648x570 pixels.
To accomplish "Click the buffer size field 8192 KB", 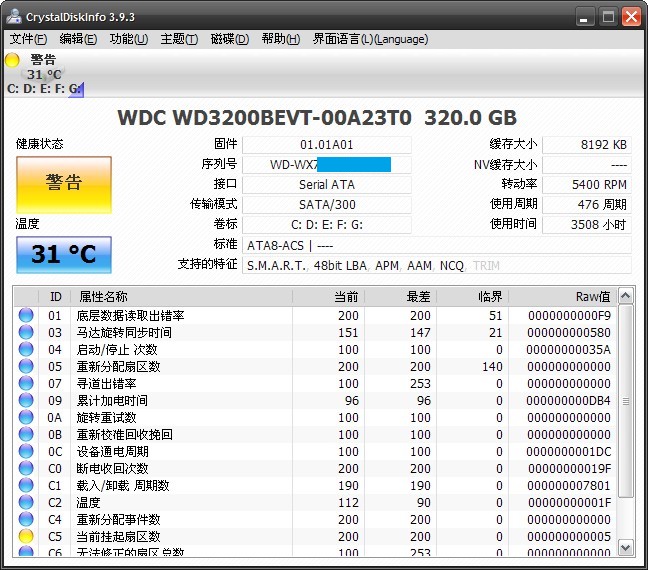I will click(587, 145).
